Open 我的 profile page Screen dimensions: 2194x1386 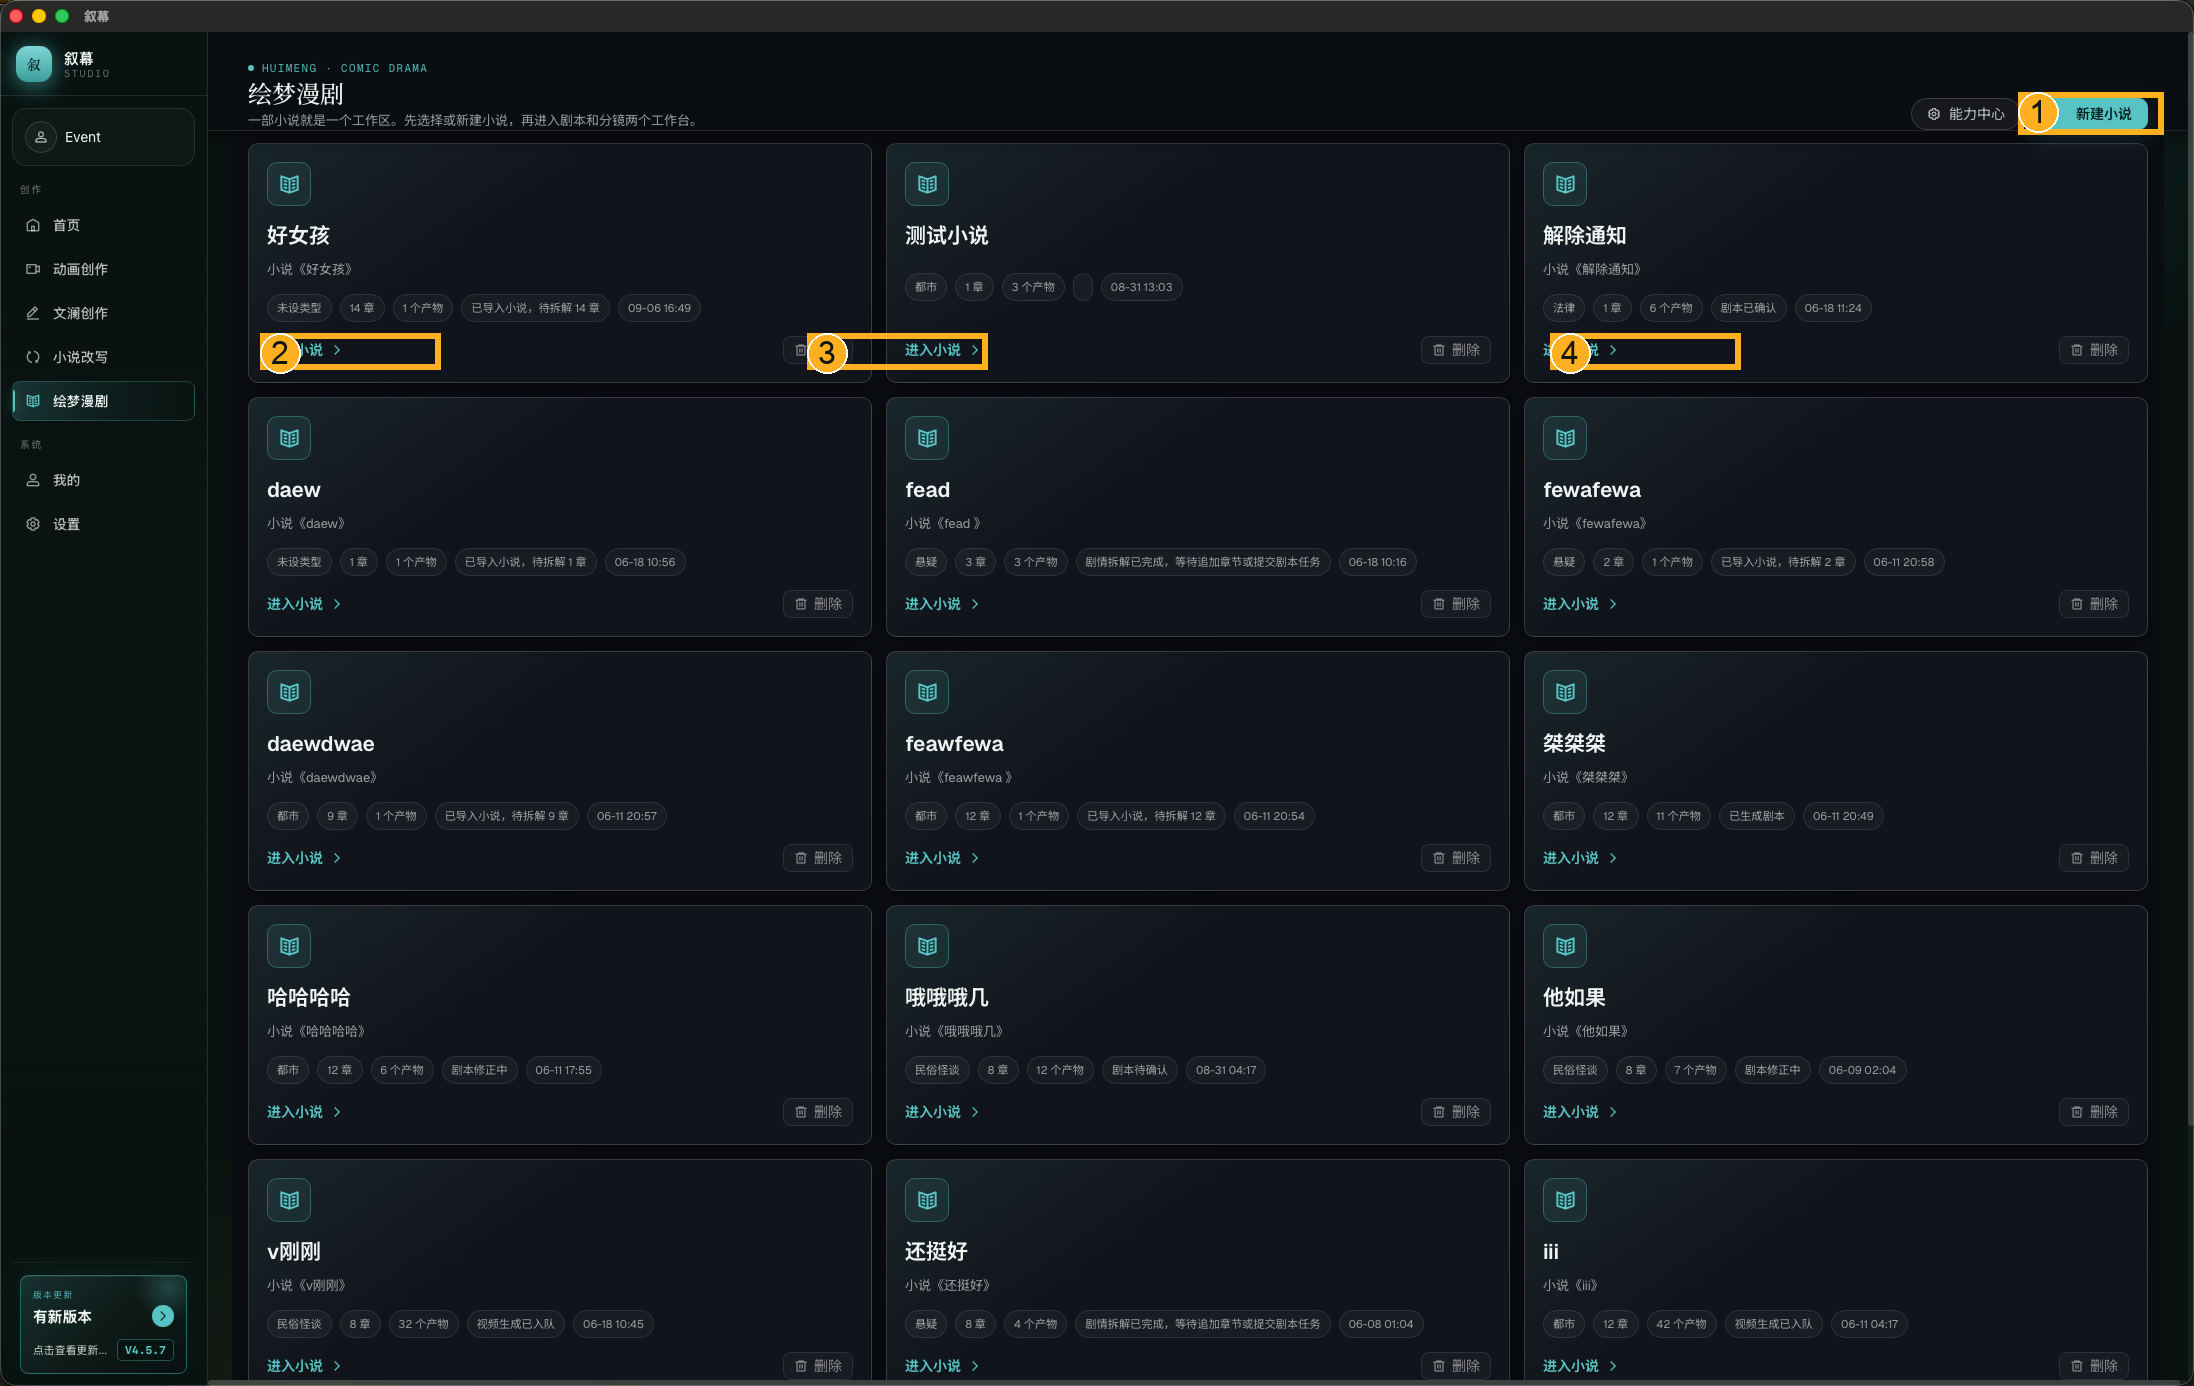[103, 480]
